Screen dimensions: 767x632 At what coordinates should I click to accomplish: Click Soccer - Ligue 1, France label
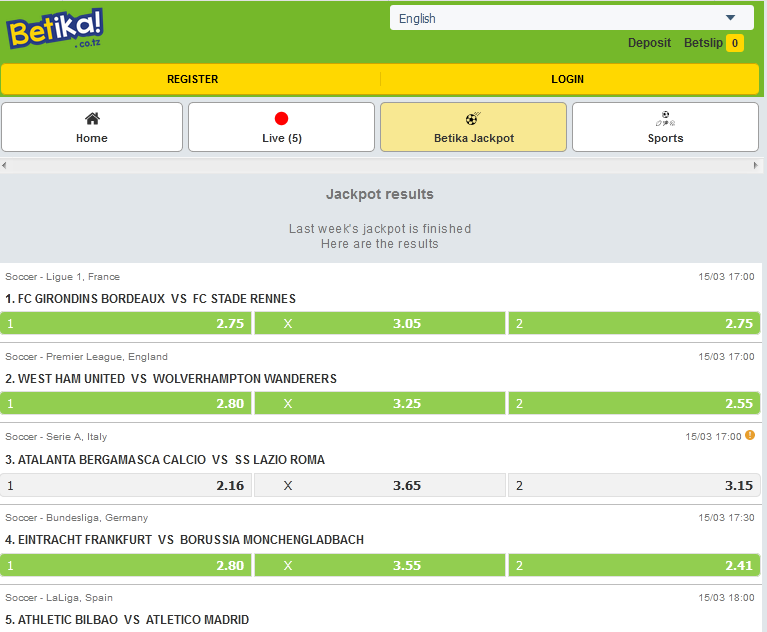pos(63,277)
